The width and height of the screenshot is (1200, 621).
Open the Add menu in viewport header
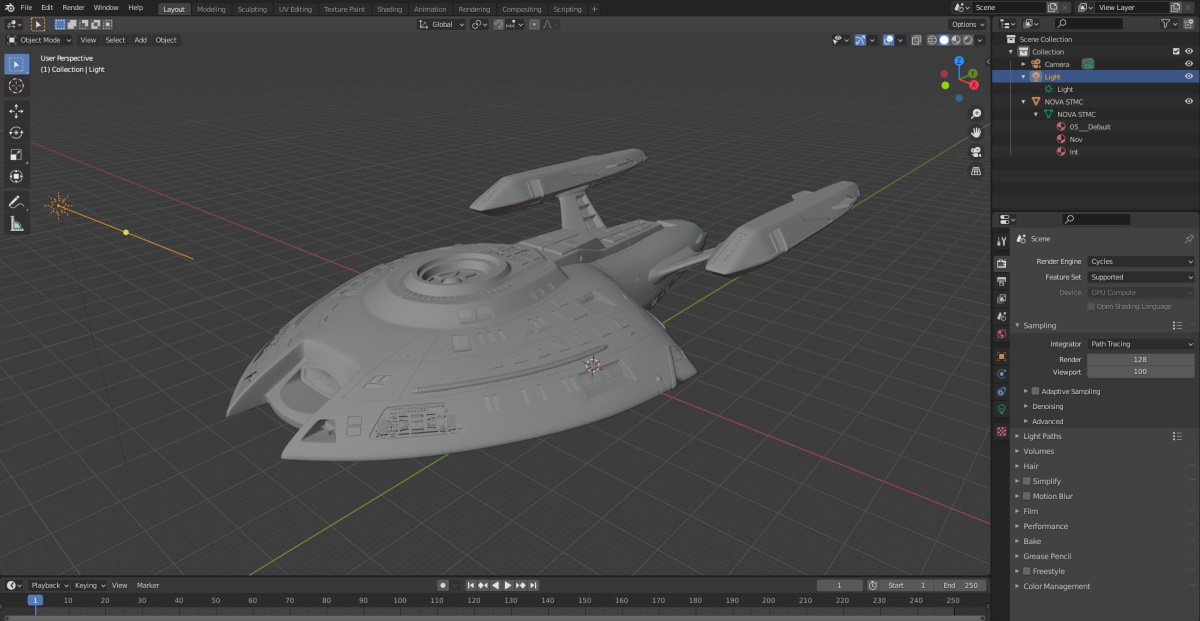point(140,40)
